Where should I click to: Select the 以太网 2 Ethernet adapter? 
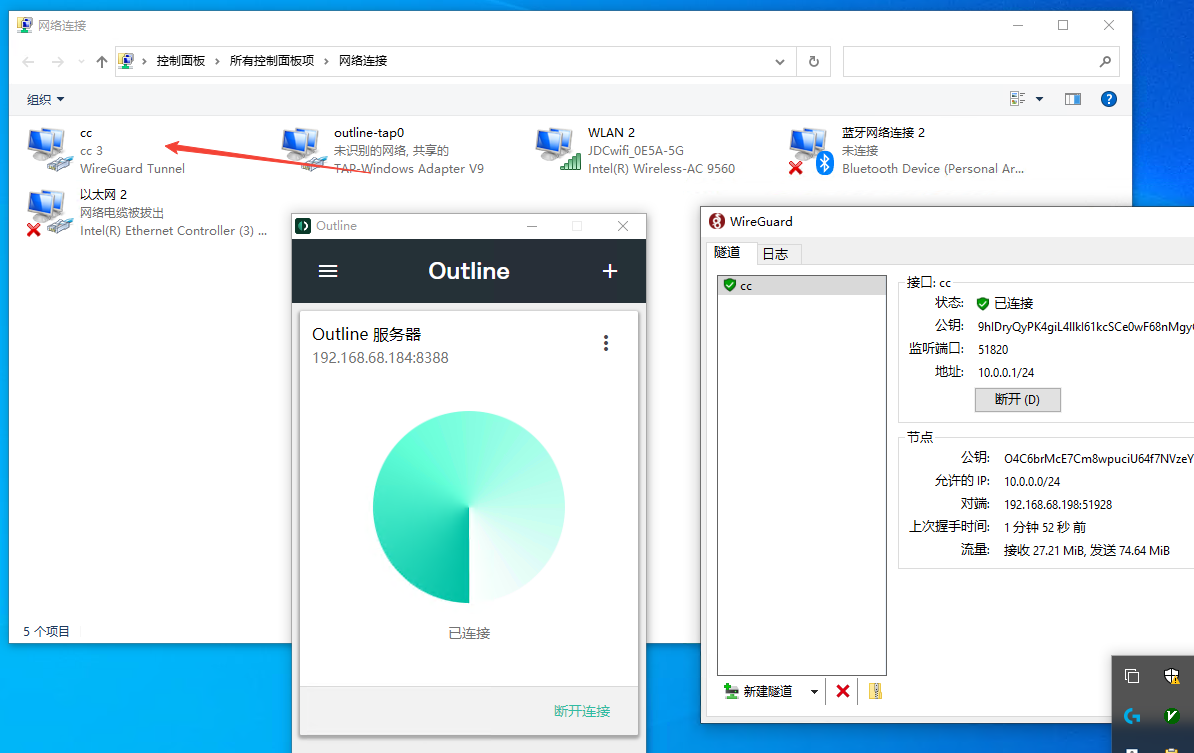[146, 213]
